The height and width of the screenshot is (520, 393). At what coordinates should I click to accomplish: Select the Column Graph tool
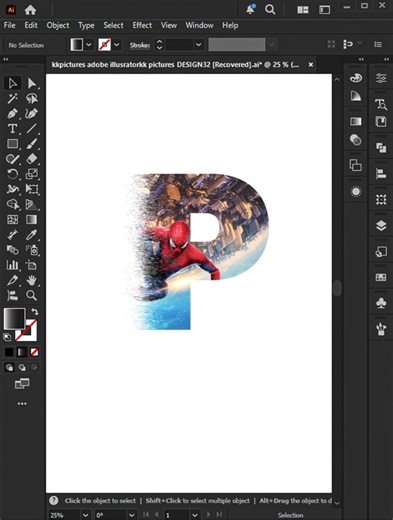point(12,265)
